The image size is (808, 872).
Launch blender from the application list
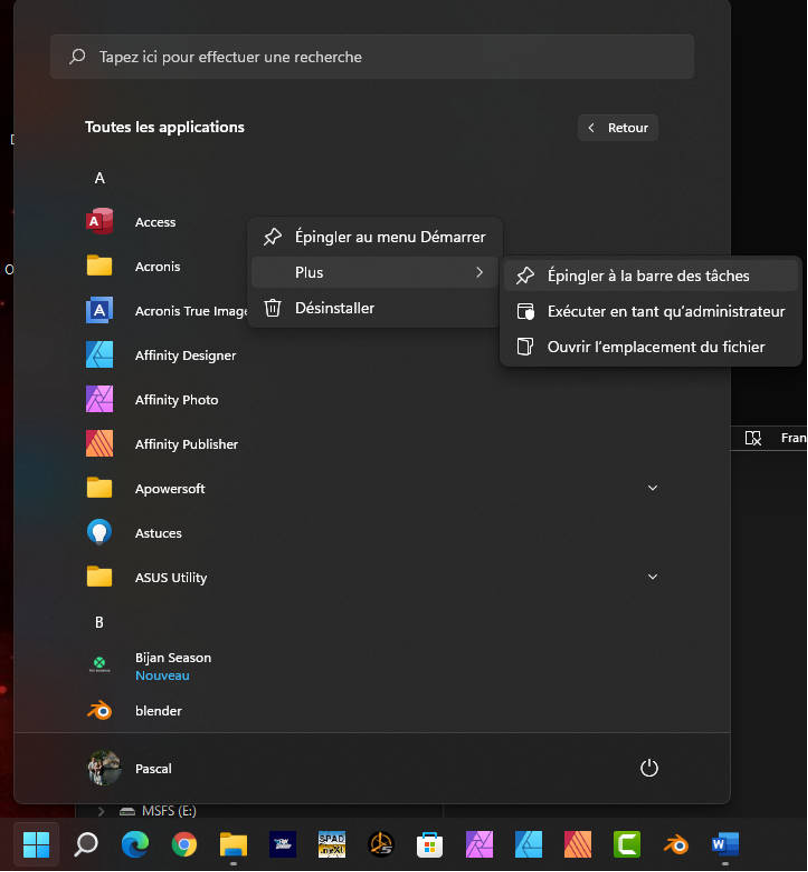[158, 710]
